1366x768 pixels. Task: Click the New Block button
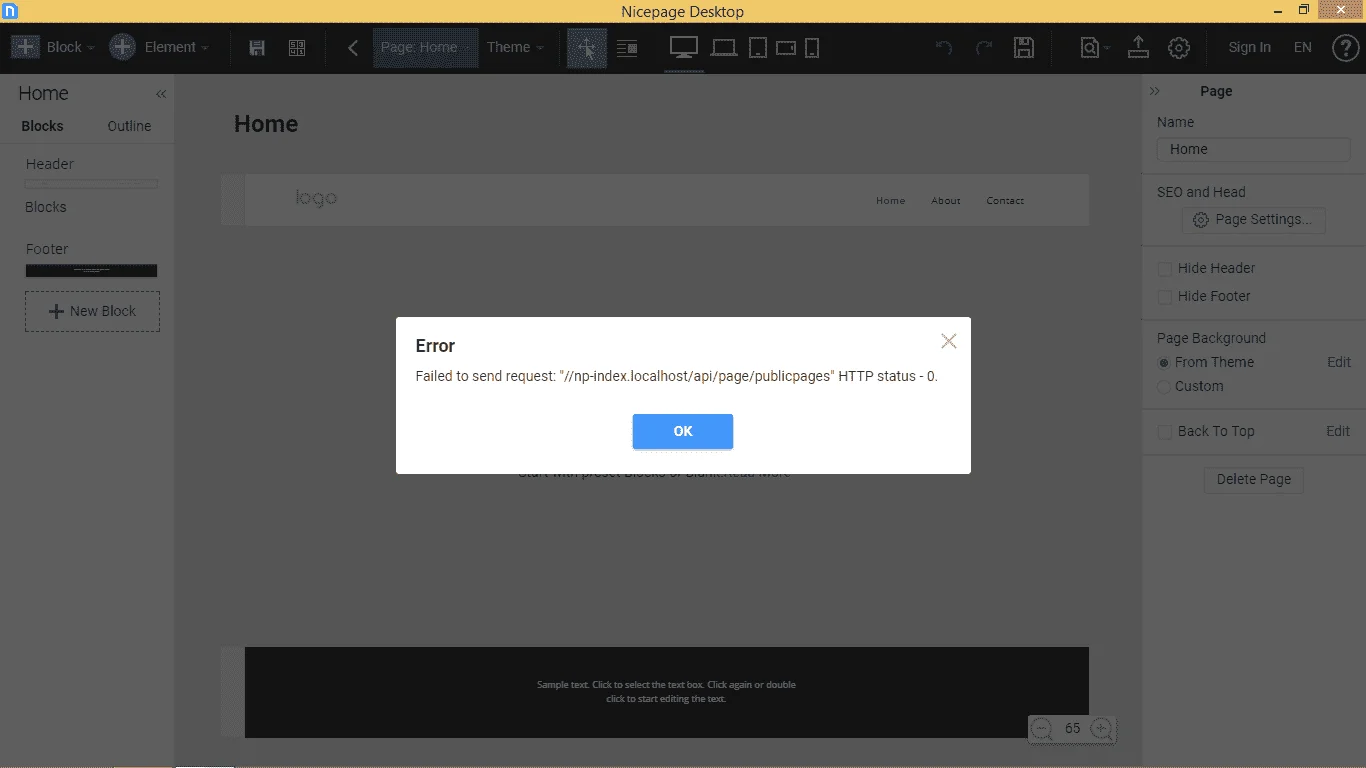click(x=92, y=311)
